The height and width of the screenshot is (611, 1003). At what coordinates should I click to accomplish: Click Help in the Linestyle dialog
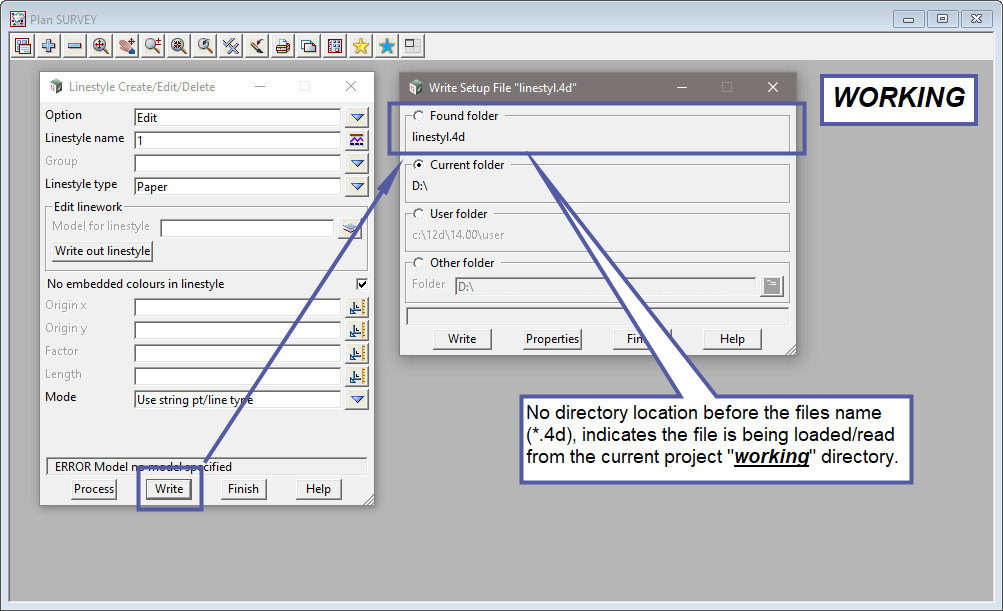(318, 489)
